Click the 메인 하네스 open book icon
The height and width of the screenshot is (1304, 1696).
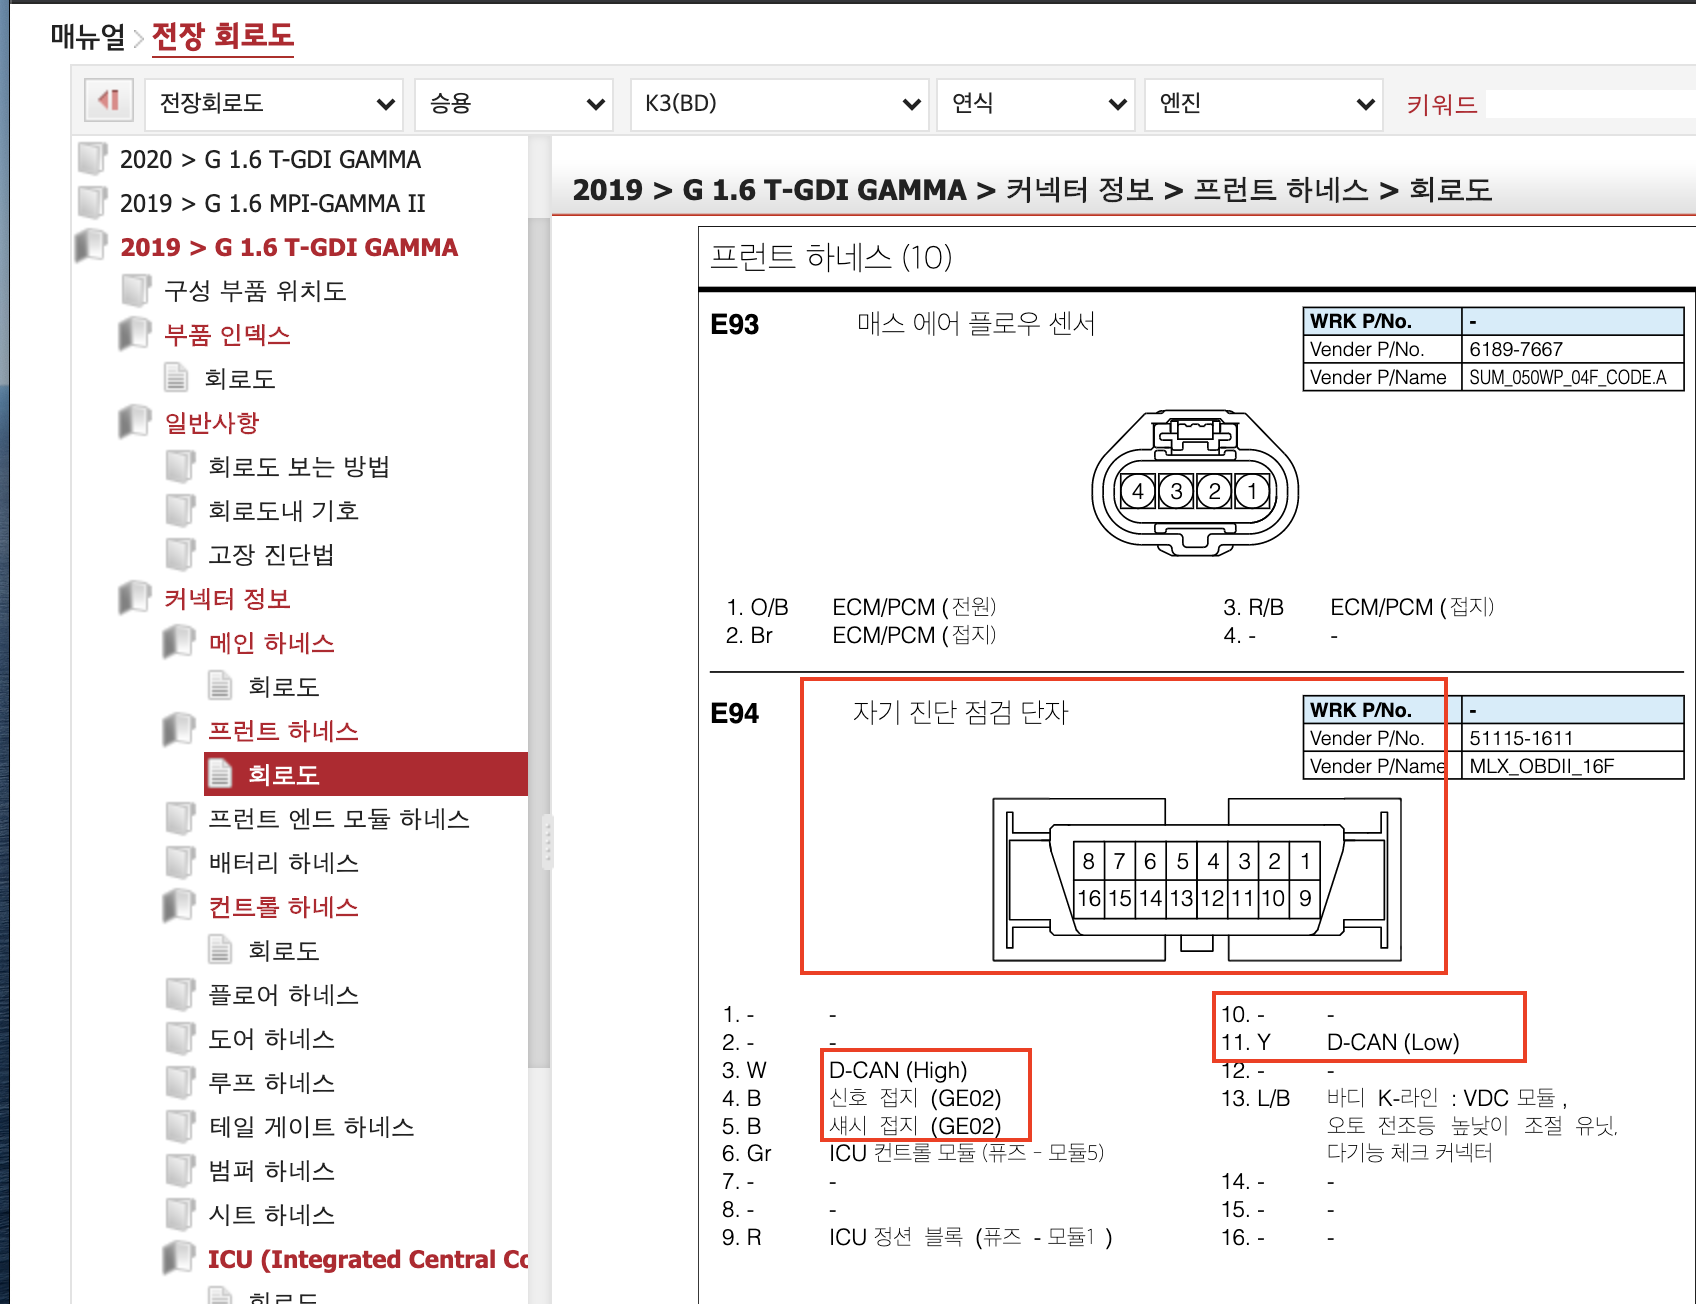coord(180,642)
